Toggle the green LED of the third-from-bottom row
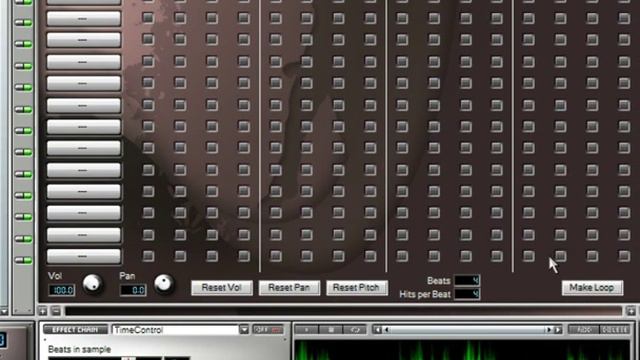The width and height of the screenshot is (640, 360). click(23, 217)
